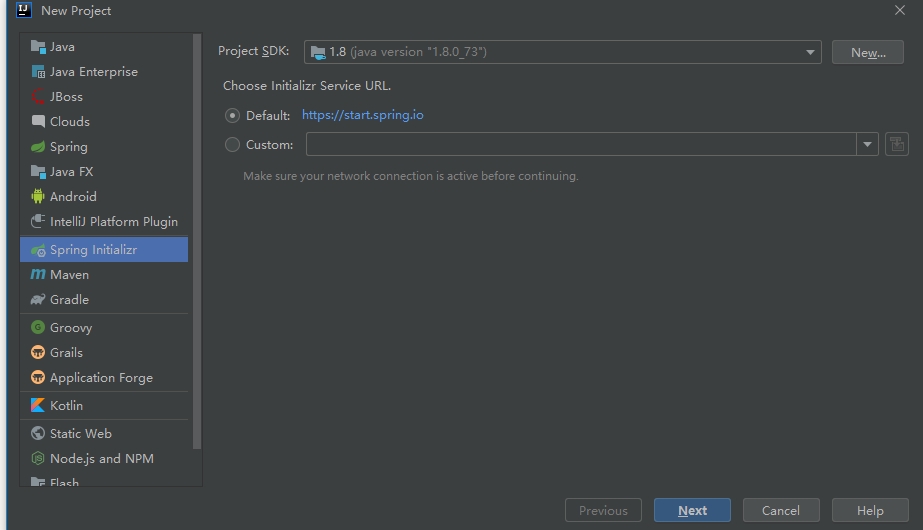
Task: Click the Groovy icon in the sidebar
Action: pyautogui.click(x=38, y=328)
